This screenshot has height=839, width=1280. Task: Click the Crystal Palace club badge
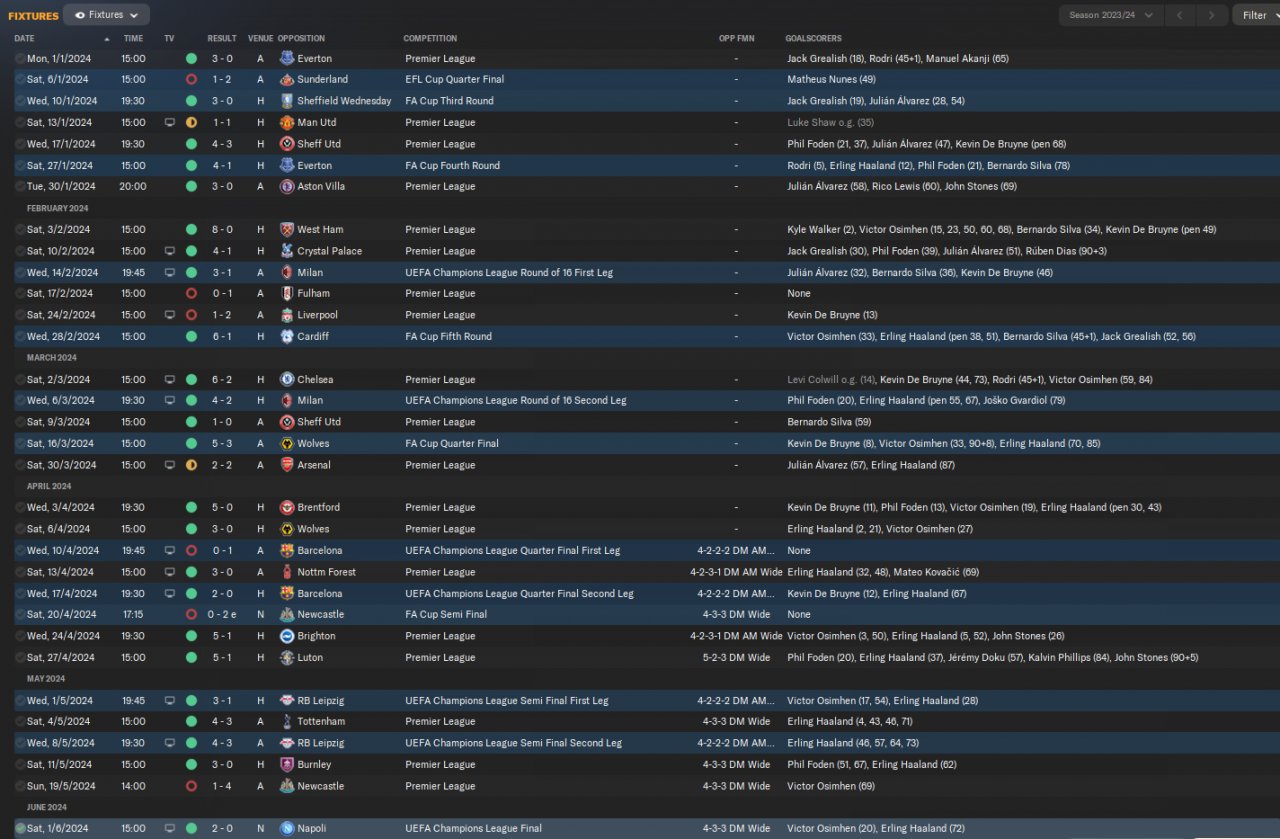[x=287, y=251]
